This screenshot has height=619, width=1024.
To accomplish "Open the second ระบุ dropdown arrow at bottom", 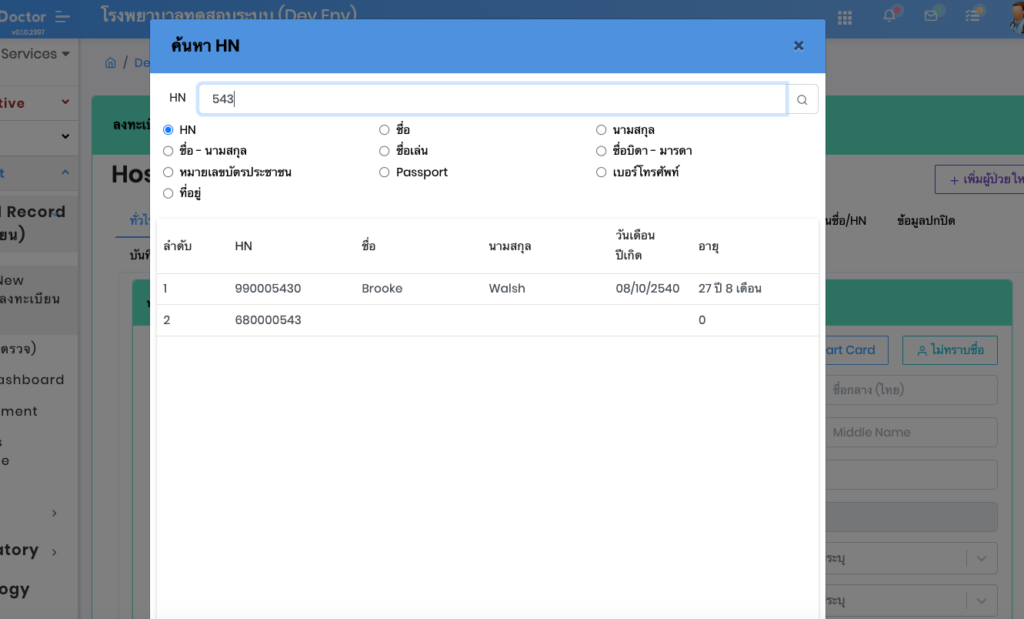I will pyautogui.click(x=981, y=600).
